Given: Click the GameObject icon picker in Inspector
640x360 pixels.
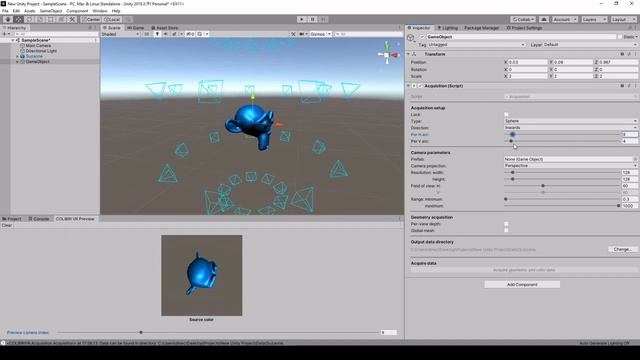Looking at the screenshot, I should [x=411, y=38].
